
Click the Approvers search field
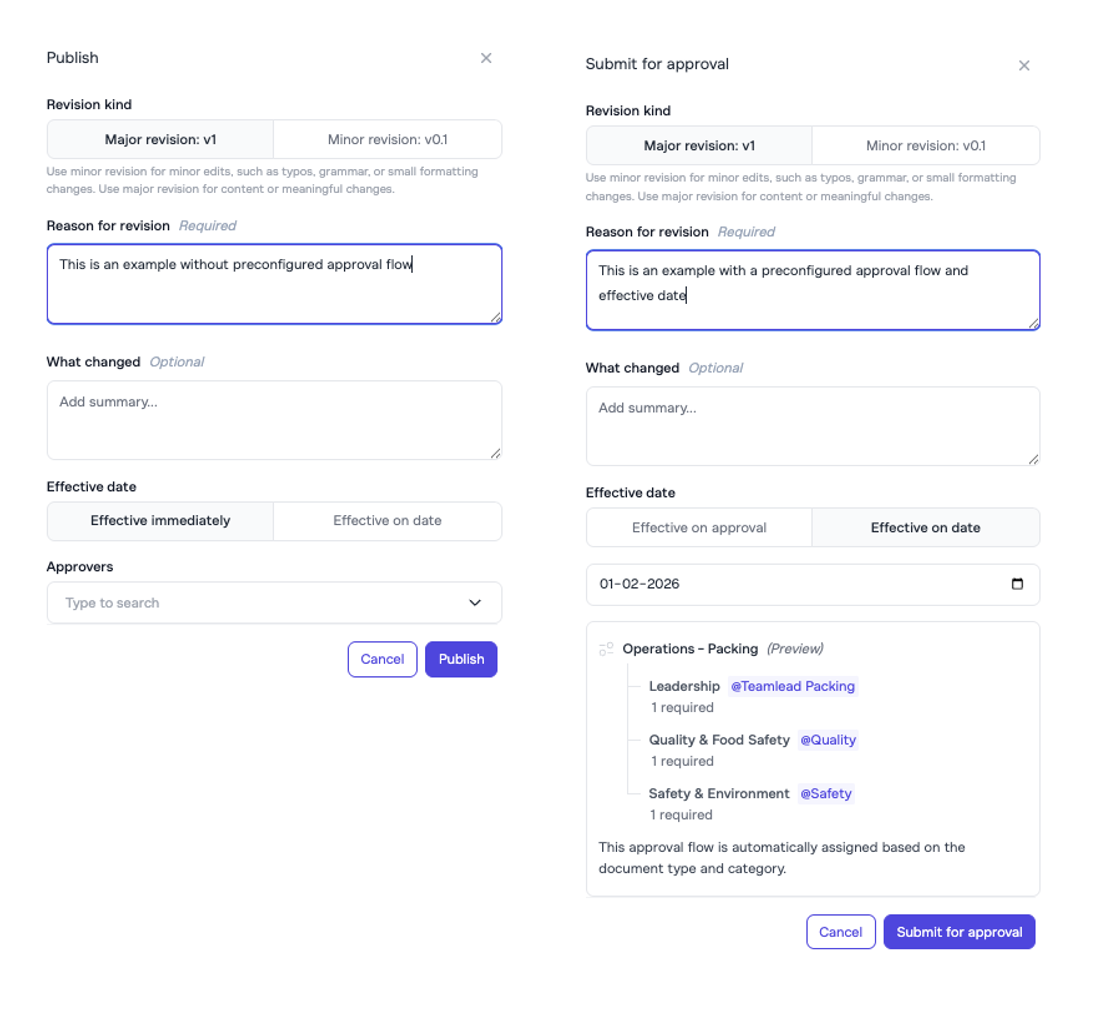pyautogui.click(x=250, y=603)
